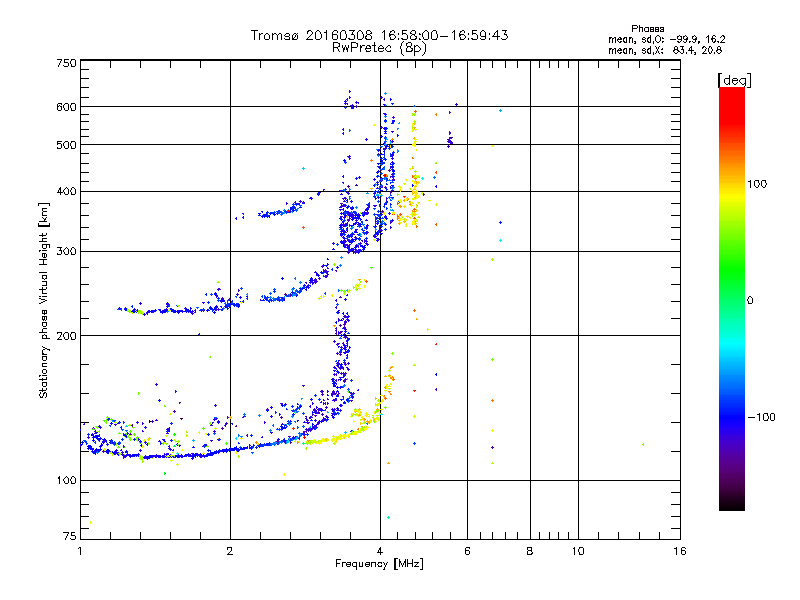Click the y-axis tick label '300'
Viewport: 800px width, 600px height.
tap(66, 252)
